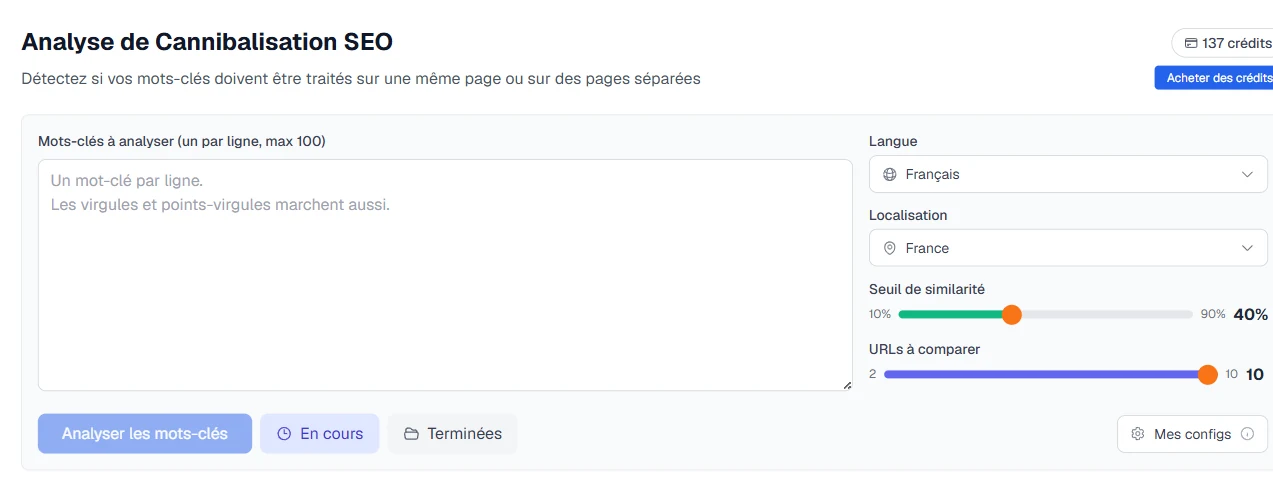Click the URLs à comparer slider handle
This screenshot has width=1273, height=492.
tap(1207, 374)
